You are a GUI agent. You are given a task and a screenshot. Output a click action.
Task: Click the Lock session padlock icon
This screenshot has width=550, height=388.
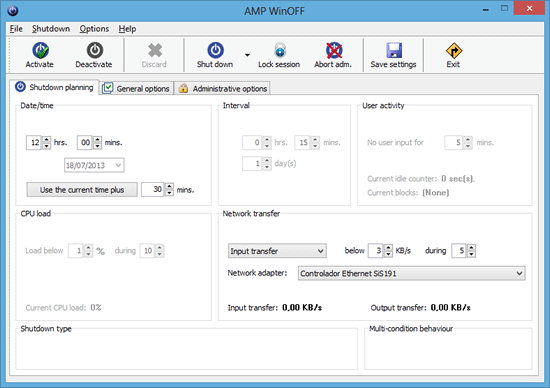coord(280,51)
